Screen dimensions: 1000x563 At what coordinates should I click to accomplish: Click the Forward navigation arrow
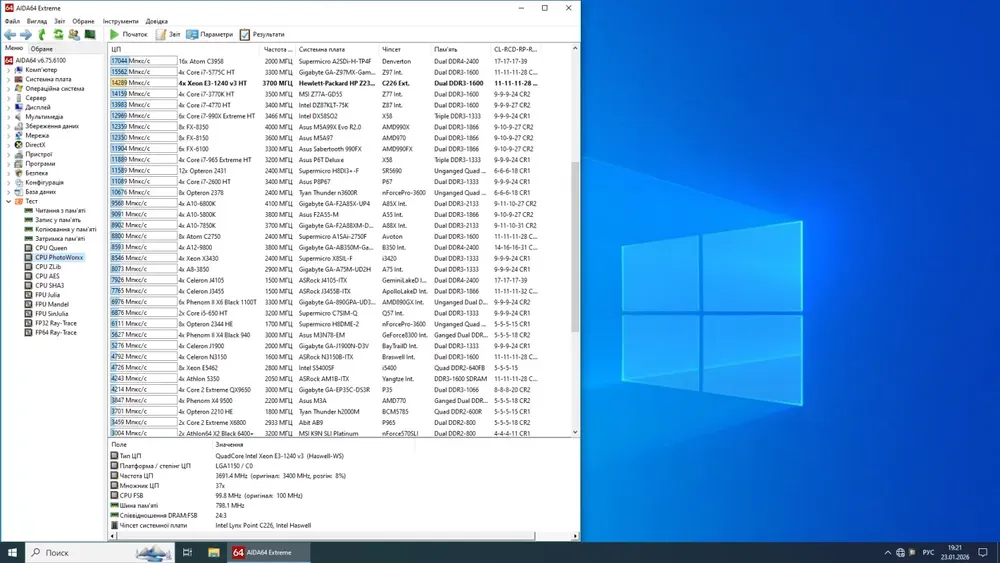(26, 34)
